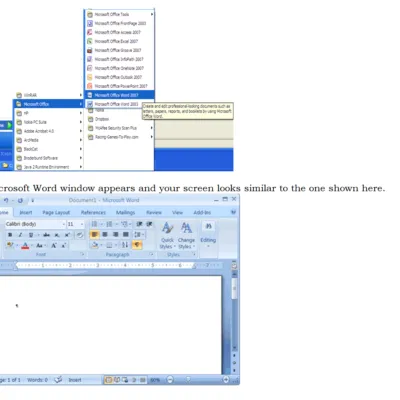The width and height of the screenshot is (400, 400).
Task: Apply Strikethrough formatting
Action: (46, 235)
